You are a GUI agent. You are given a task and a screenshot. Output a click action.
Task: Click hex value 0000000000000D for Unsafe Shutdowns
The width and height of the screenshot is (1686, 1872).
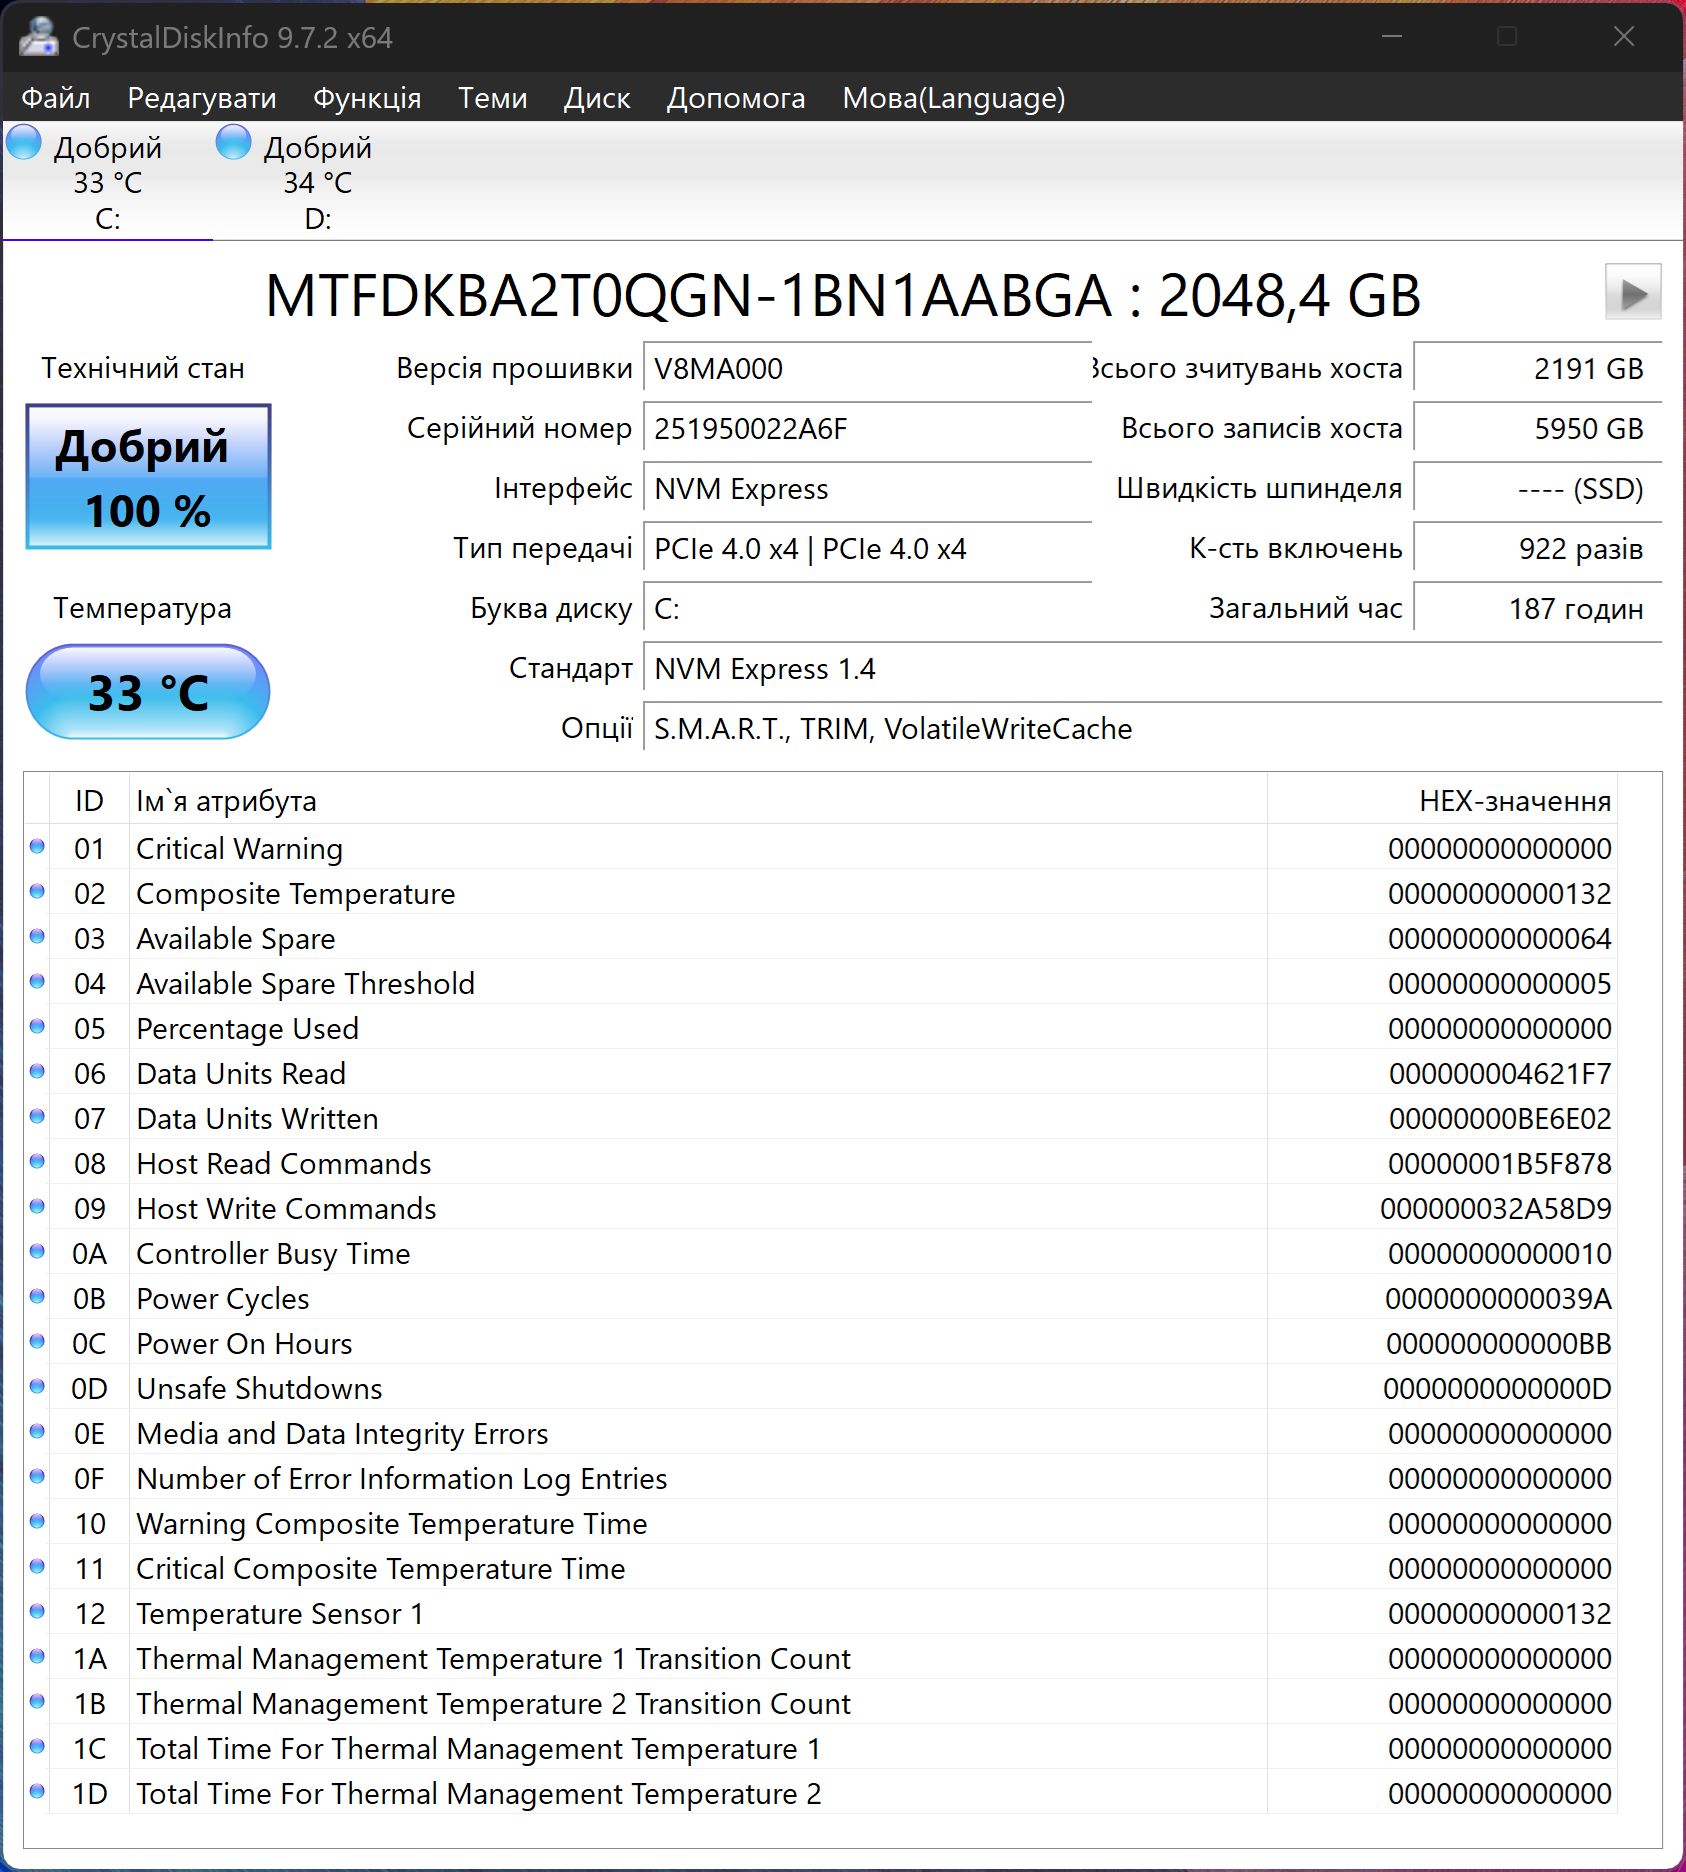1497,1389
